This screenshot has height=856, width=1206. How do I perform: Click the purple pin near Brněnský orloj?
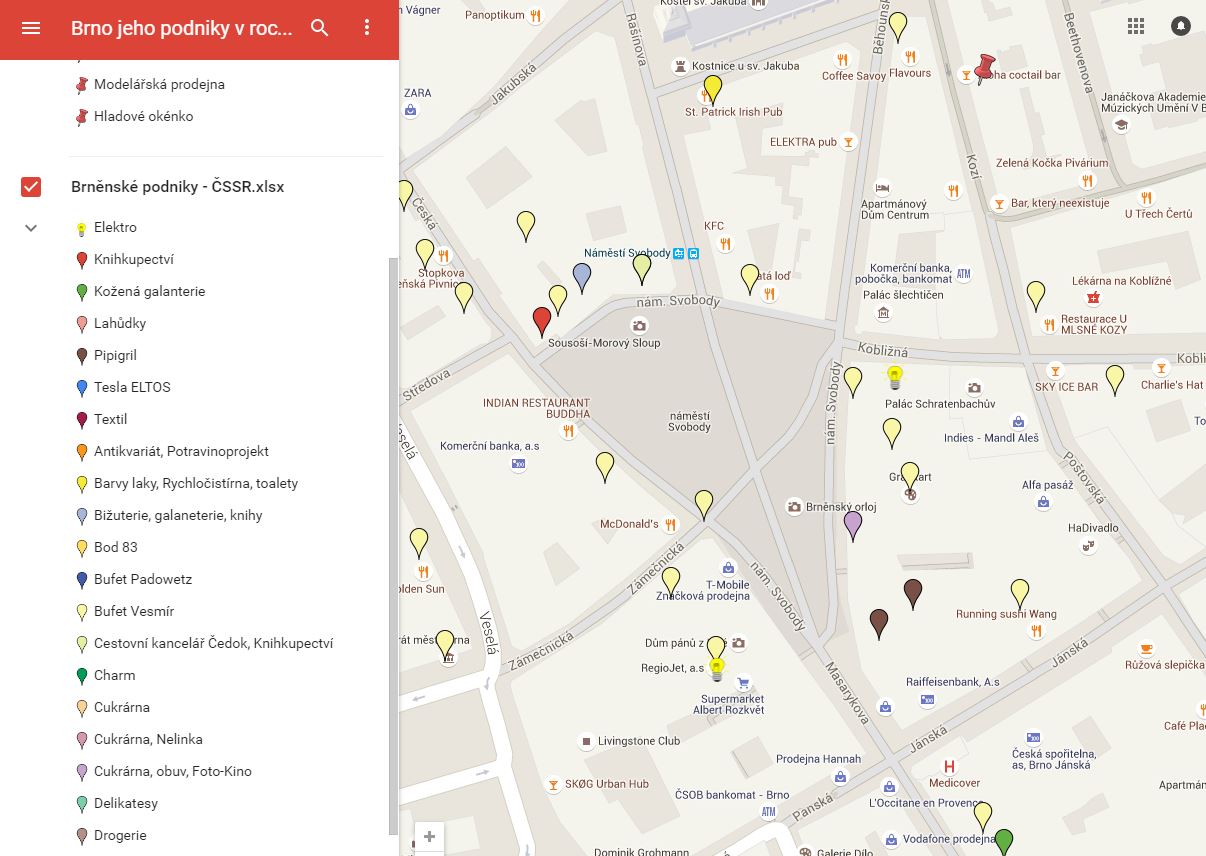(853, 525)
